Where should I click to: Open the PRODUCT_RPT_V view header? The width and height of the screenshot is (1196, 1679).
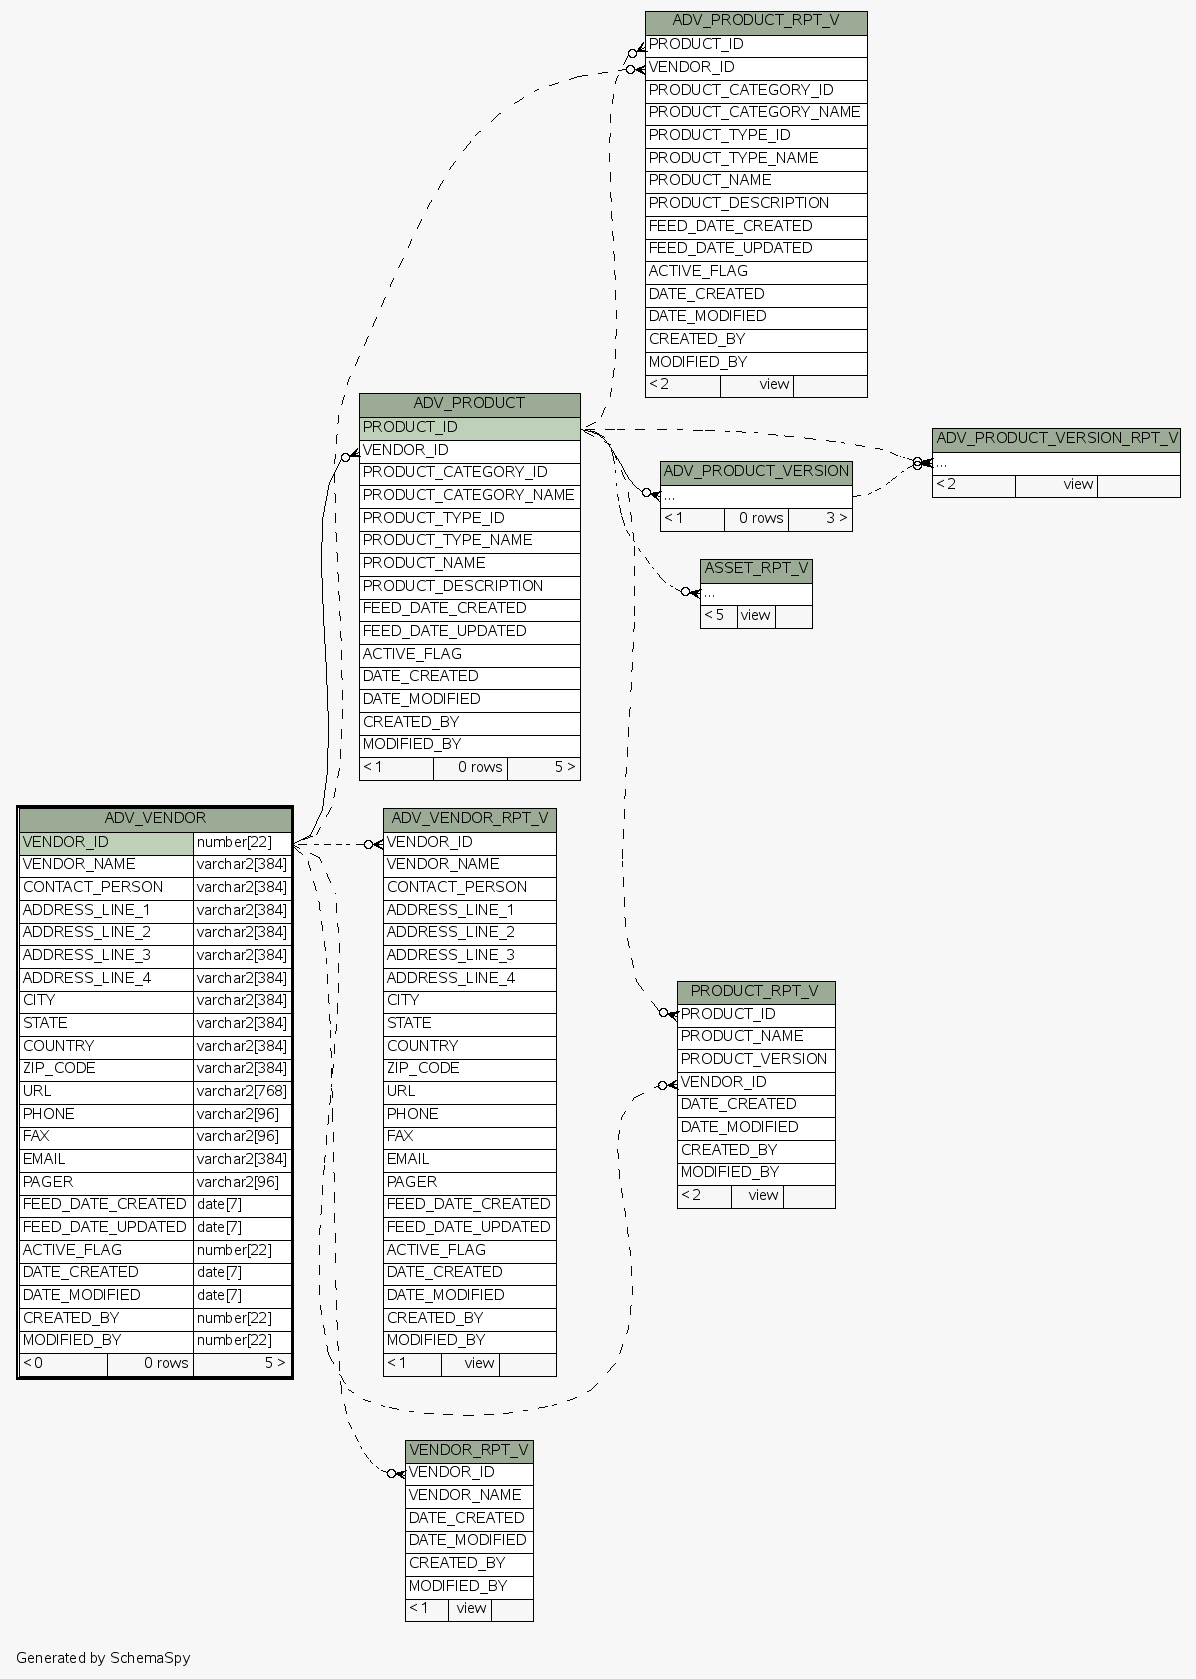[x=755, y=991]
